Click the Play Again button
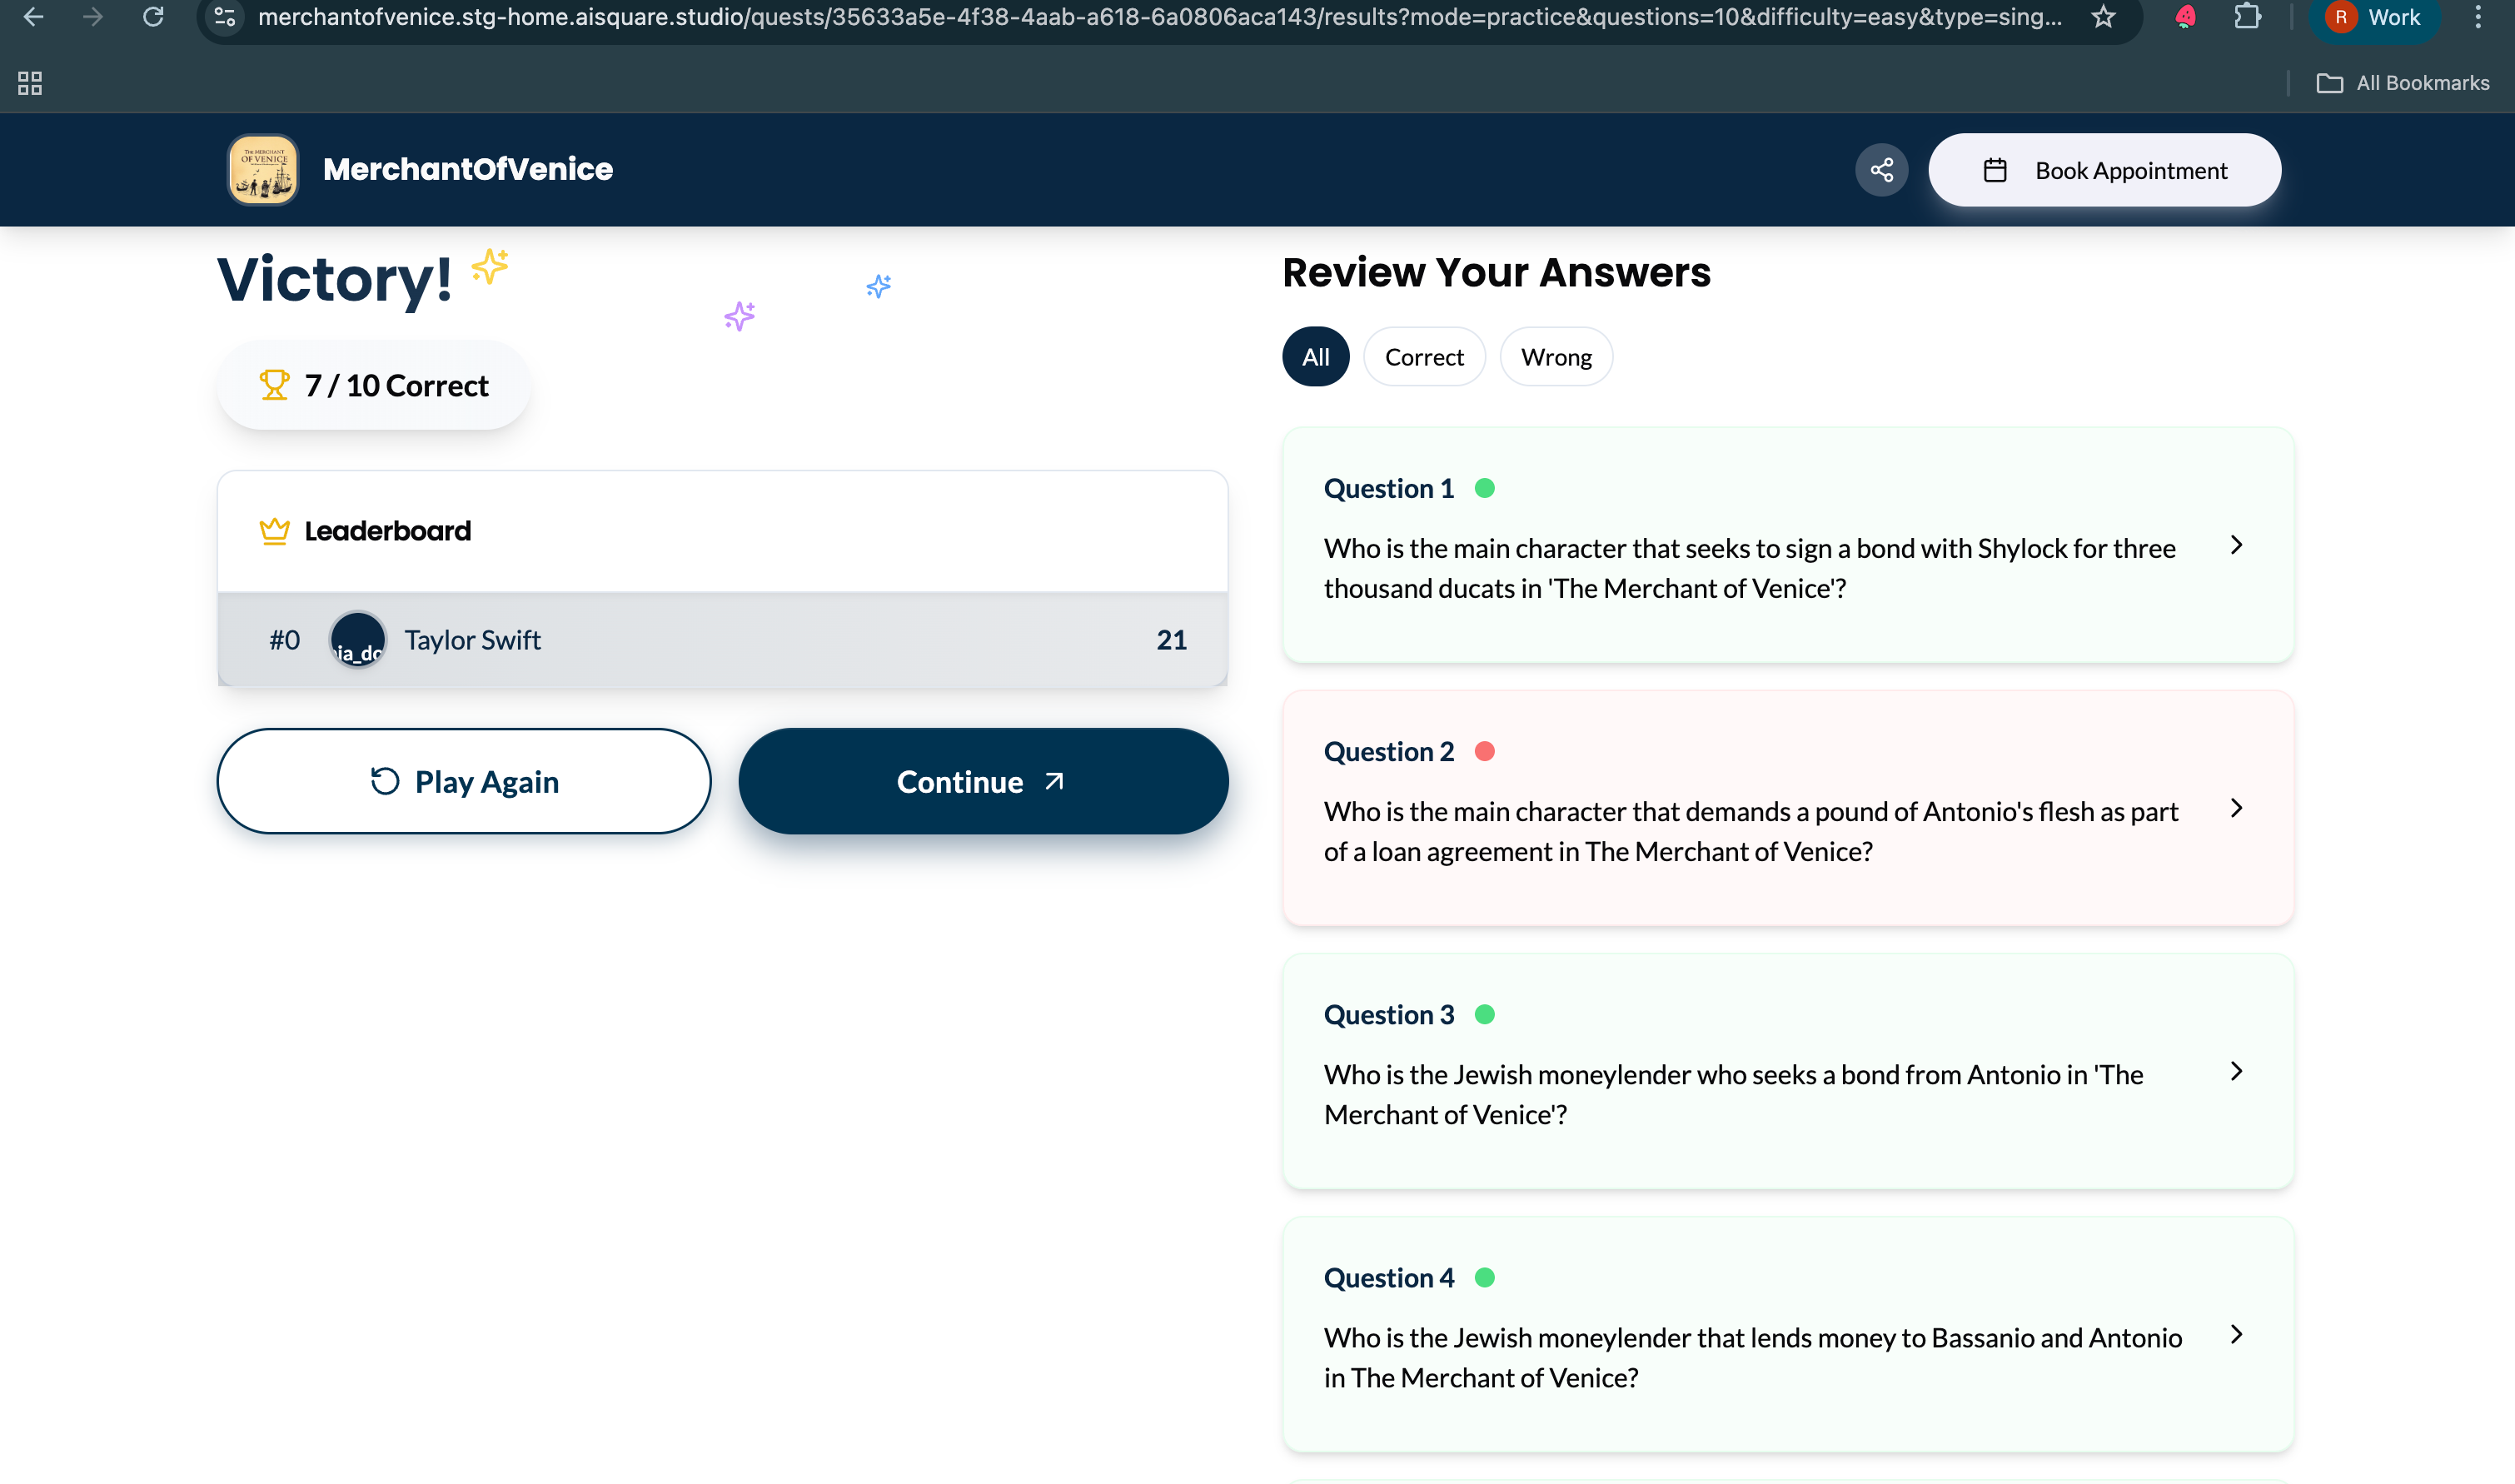 click(464, 781)
